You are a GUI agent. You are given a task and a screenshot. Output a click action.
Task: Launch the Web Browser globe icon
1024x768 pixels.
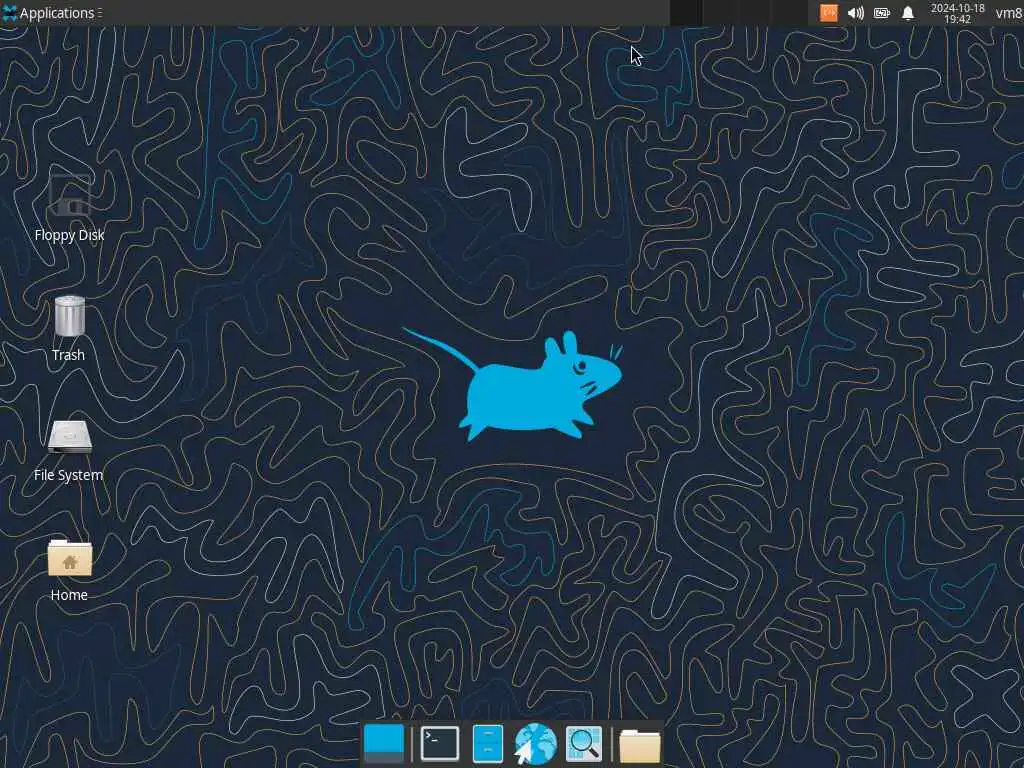(536, 744)
